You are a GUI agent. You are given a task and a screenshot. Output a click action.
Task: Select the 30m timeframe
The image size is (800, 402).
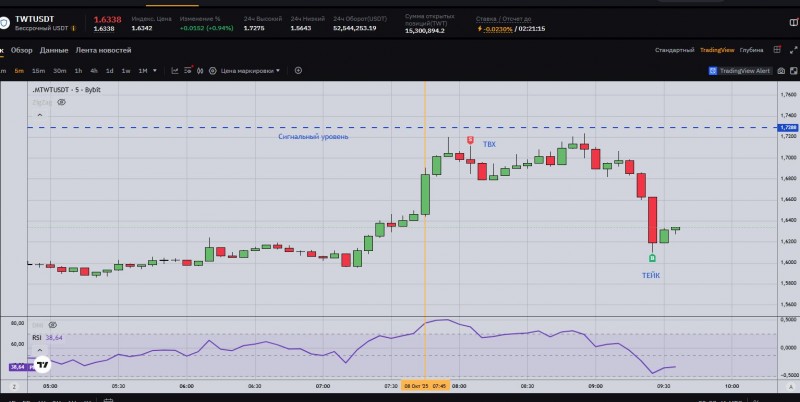click(x=60, y=71)
